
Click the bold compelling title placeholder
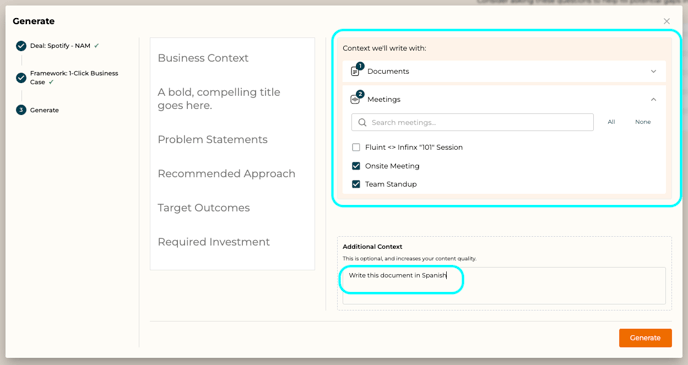[219, 99]
